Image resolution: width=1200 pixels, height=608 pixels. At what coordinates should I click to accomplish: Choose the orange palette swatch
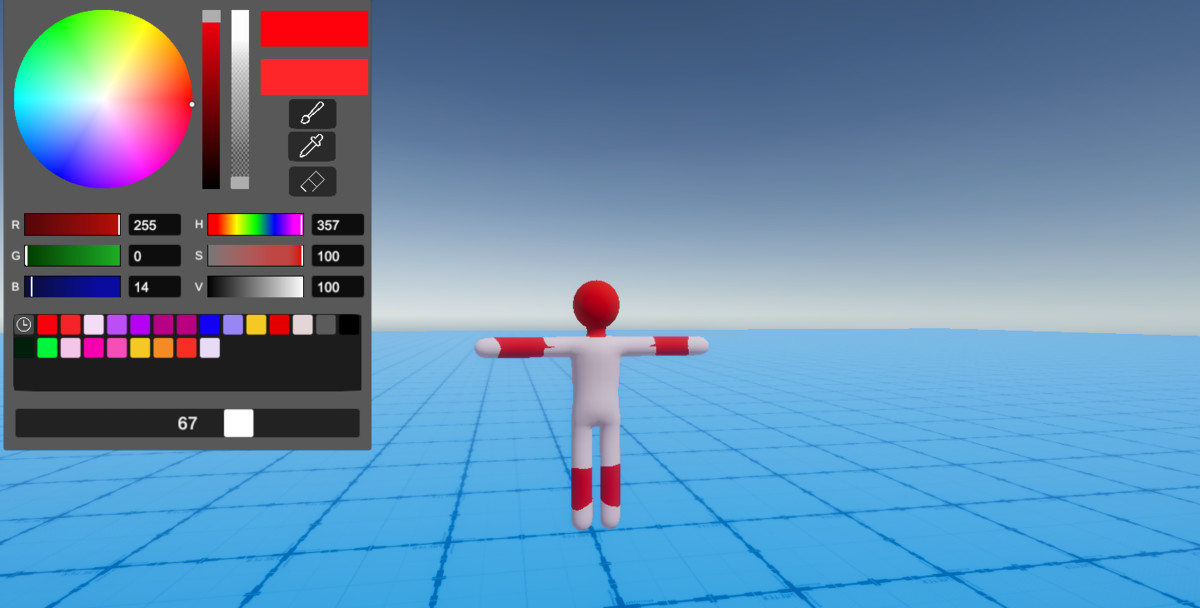(x=163, y=348)
